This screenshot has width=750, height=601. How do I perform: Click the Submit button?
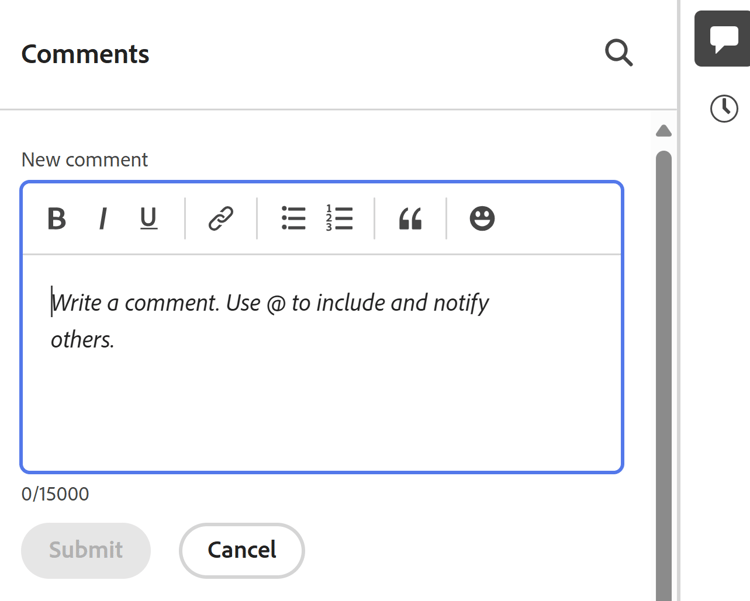pyautogui.click(x=86, y=550)
